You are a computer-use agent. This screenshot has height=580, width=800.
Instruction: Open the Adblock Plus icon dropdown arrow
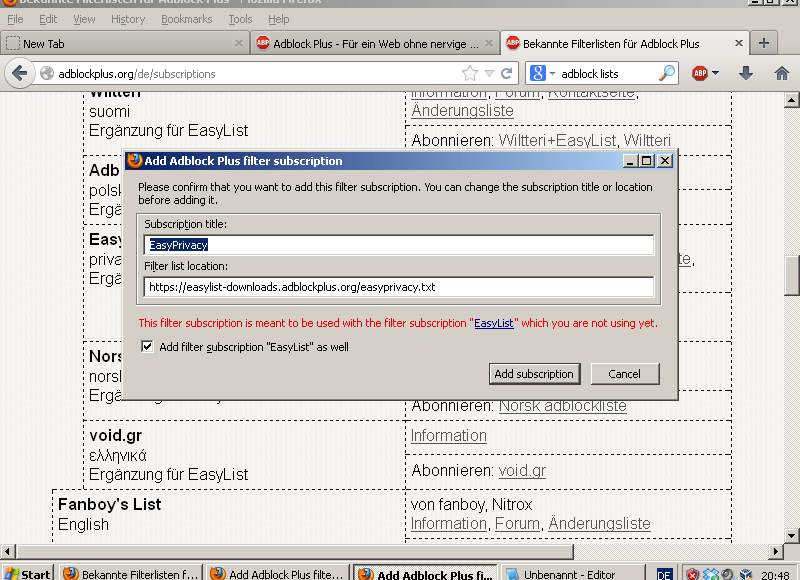coord(716,73)
